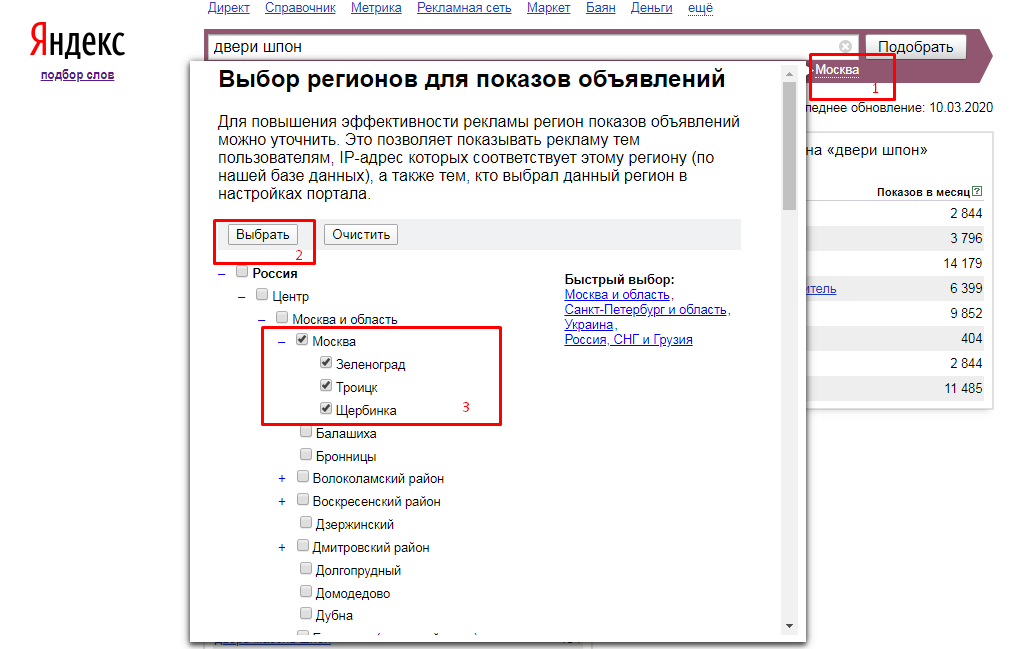The height and width of the screenshot is (649, 1036).
Task: Quick-select the Украина link
Action: pos(589,324)
